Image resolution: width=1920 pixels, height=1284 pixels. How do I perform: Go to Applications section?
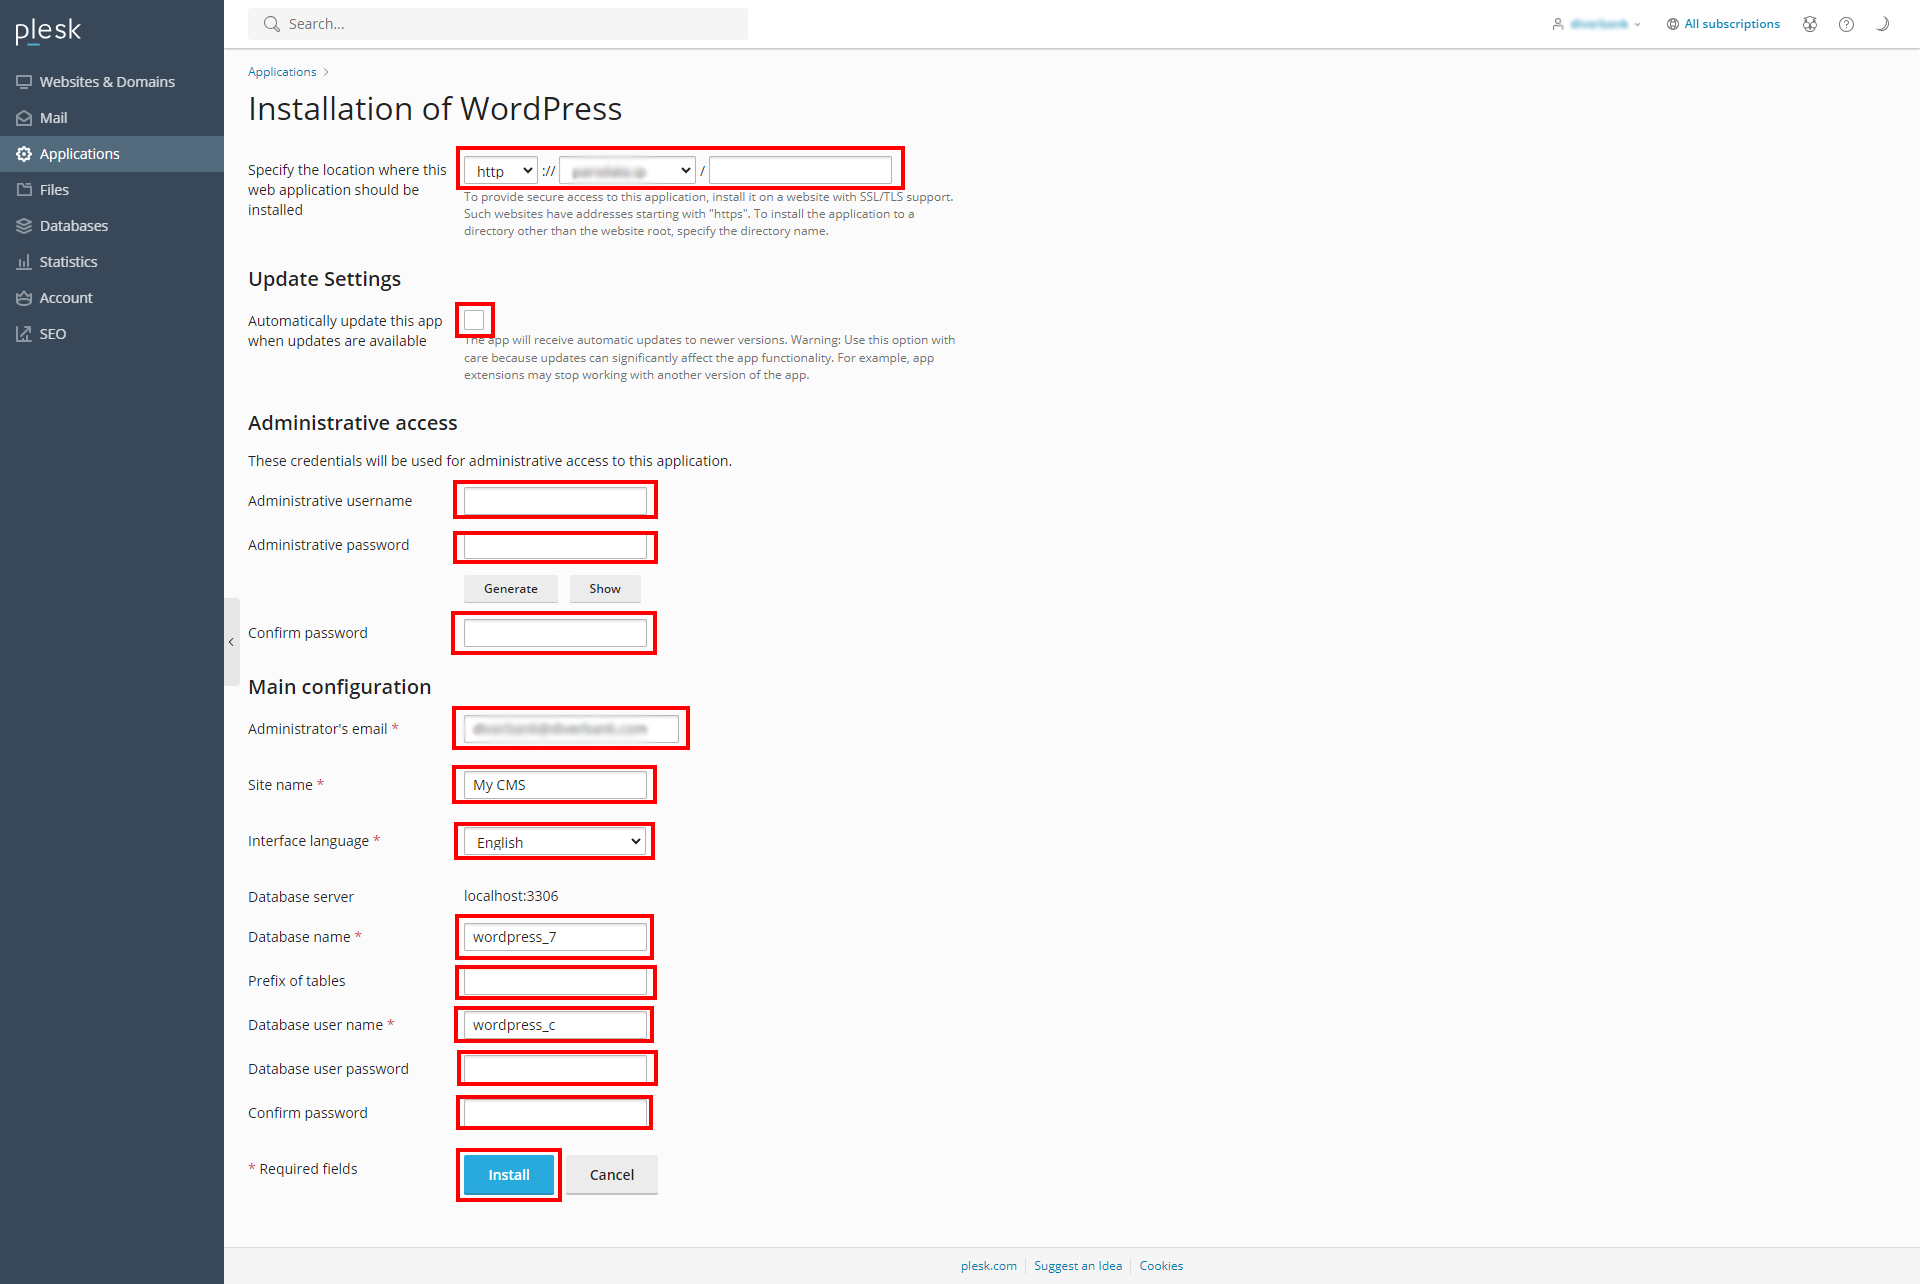coord(112,154)
